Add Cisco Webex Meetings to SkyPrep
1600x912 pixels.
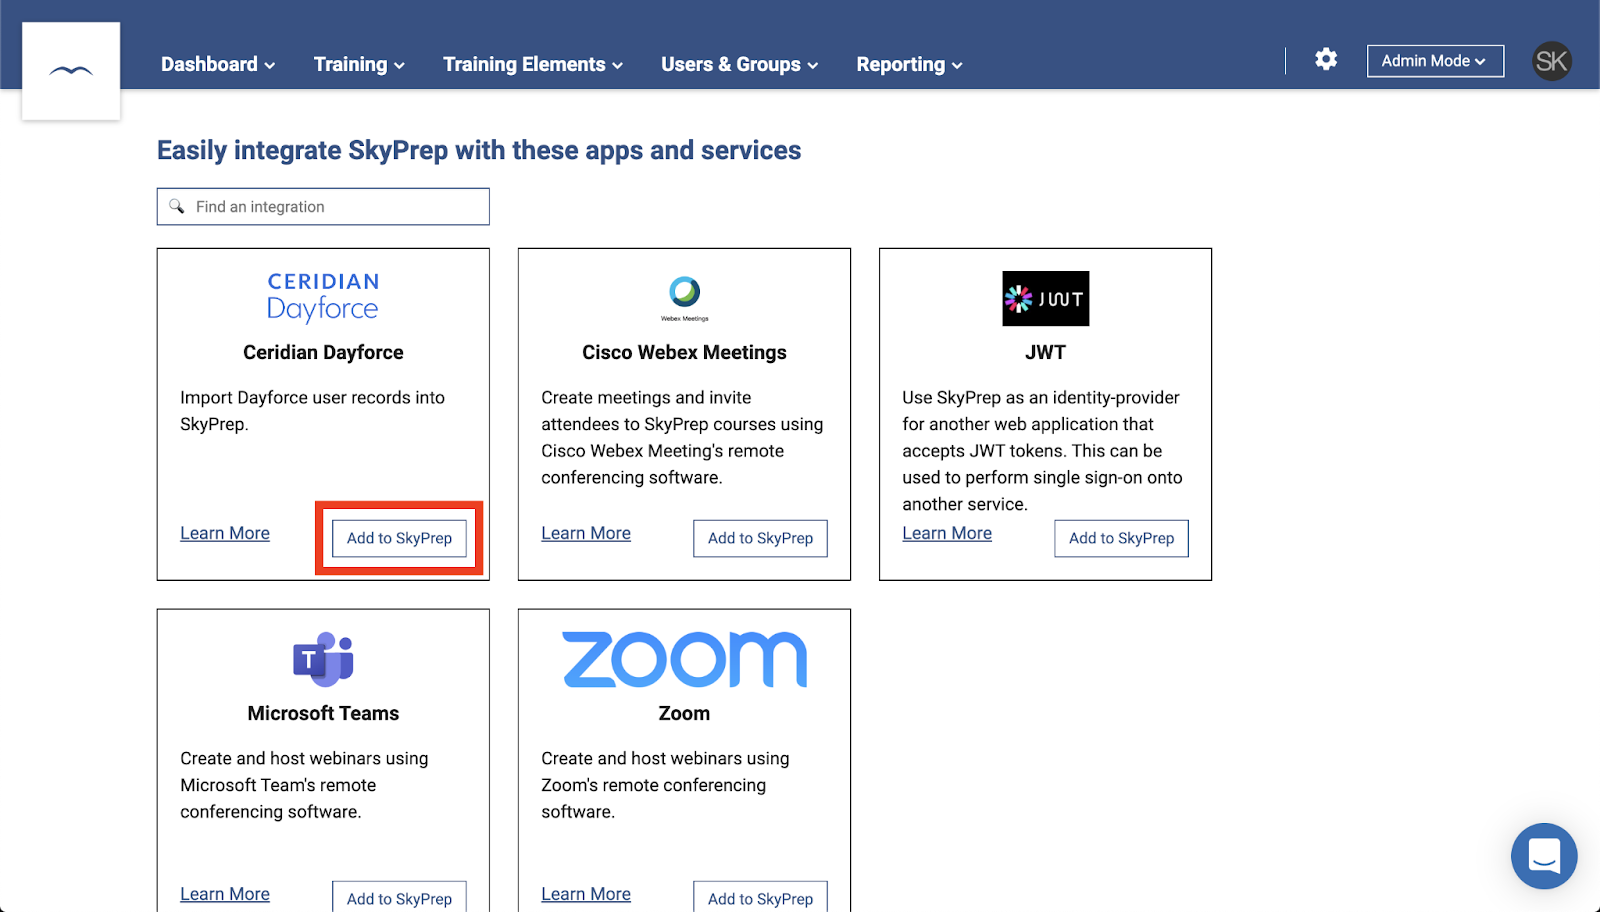760,538
